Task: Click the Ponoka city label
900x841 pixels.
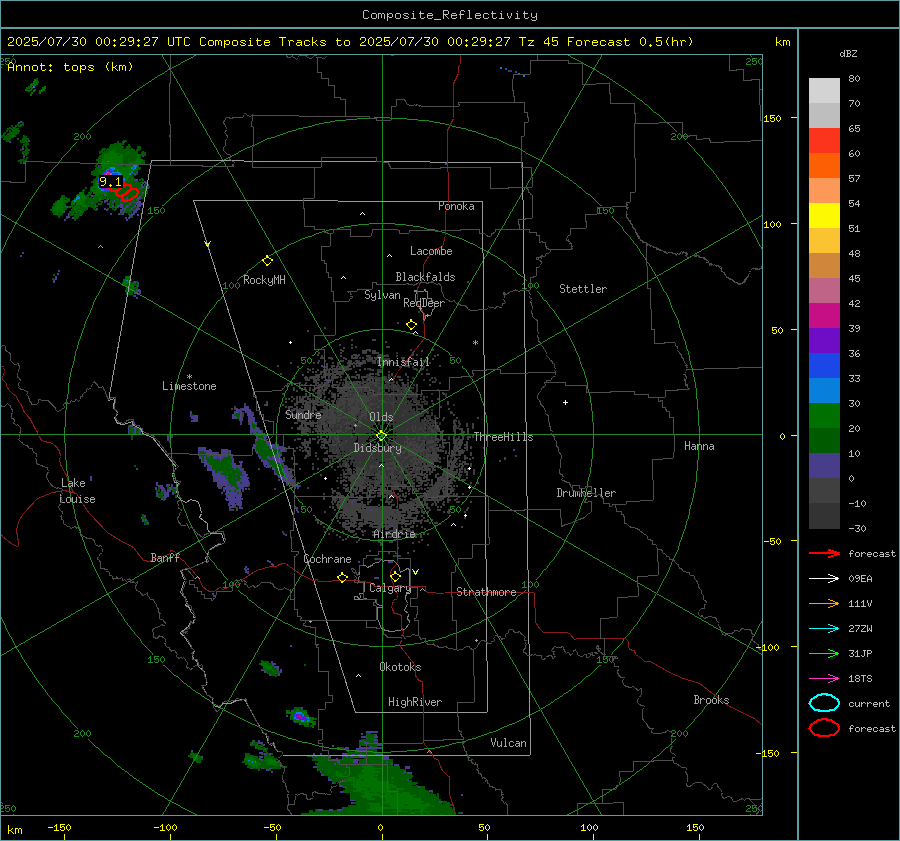Action: (456, 206)
